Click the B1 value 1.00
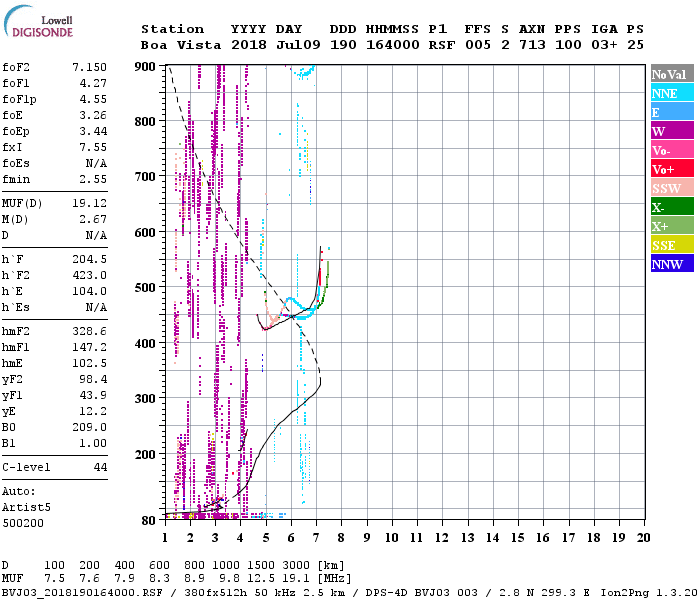Screen dimensions: 700x600 click(93, 444)
